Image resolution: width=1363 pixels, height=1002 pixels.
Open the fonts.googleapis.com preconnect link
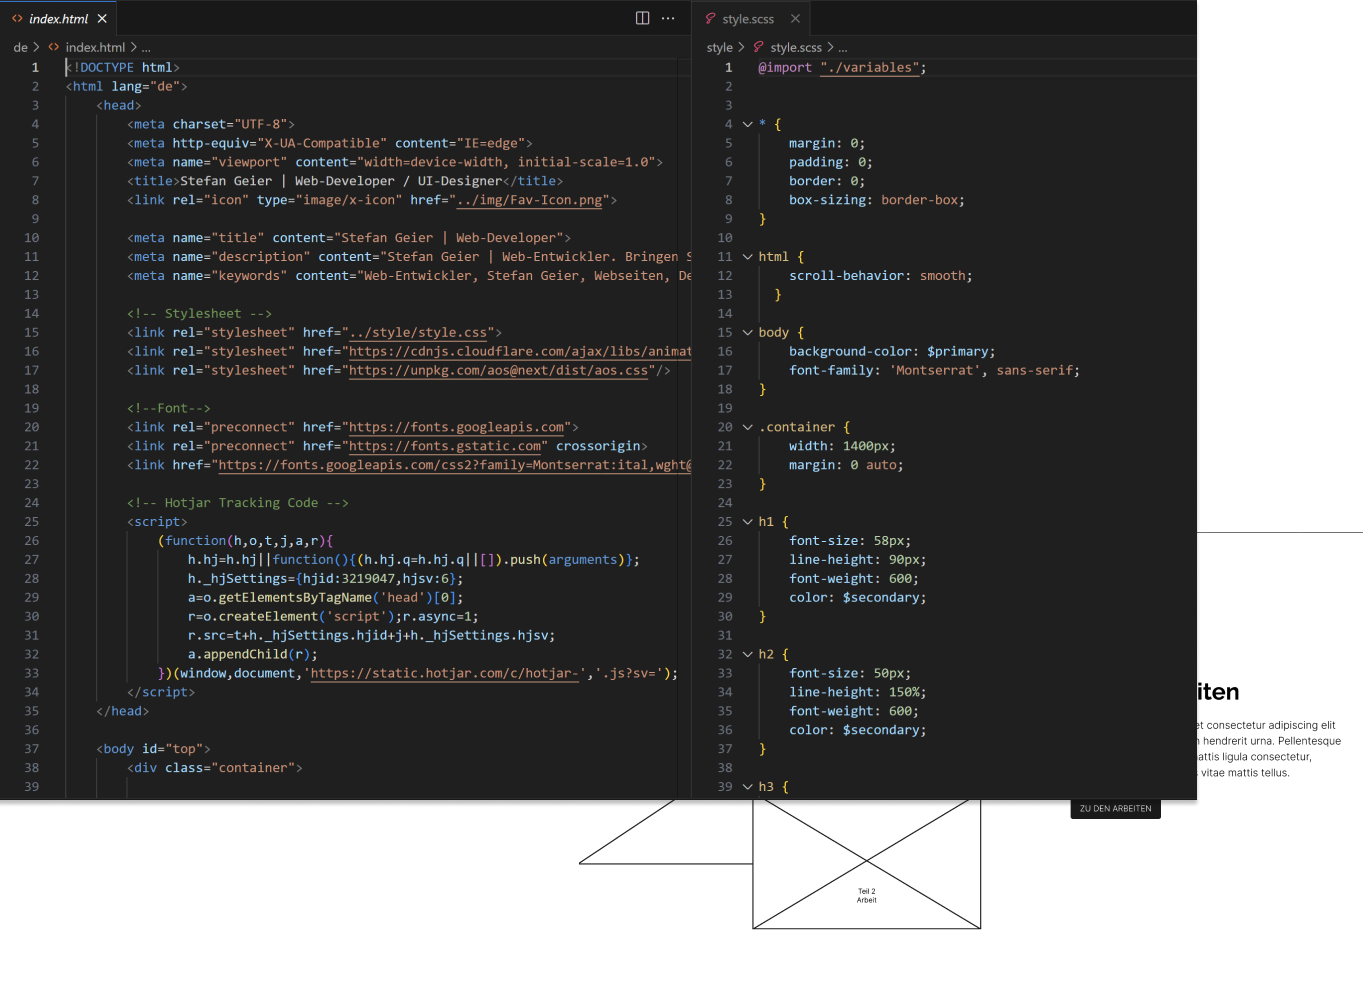click(x=457, y=427)
